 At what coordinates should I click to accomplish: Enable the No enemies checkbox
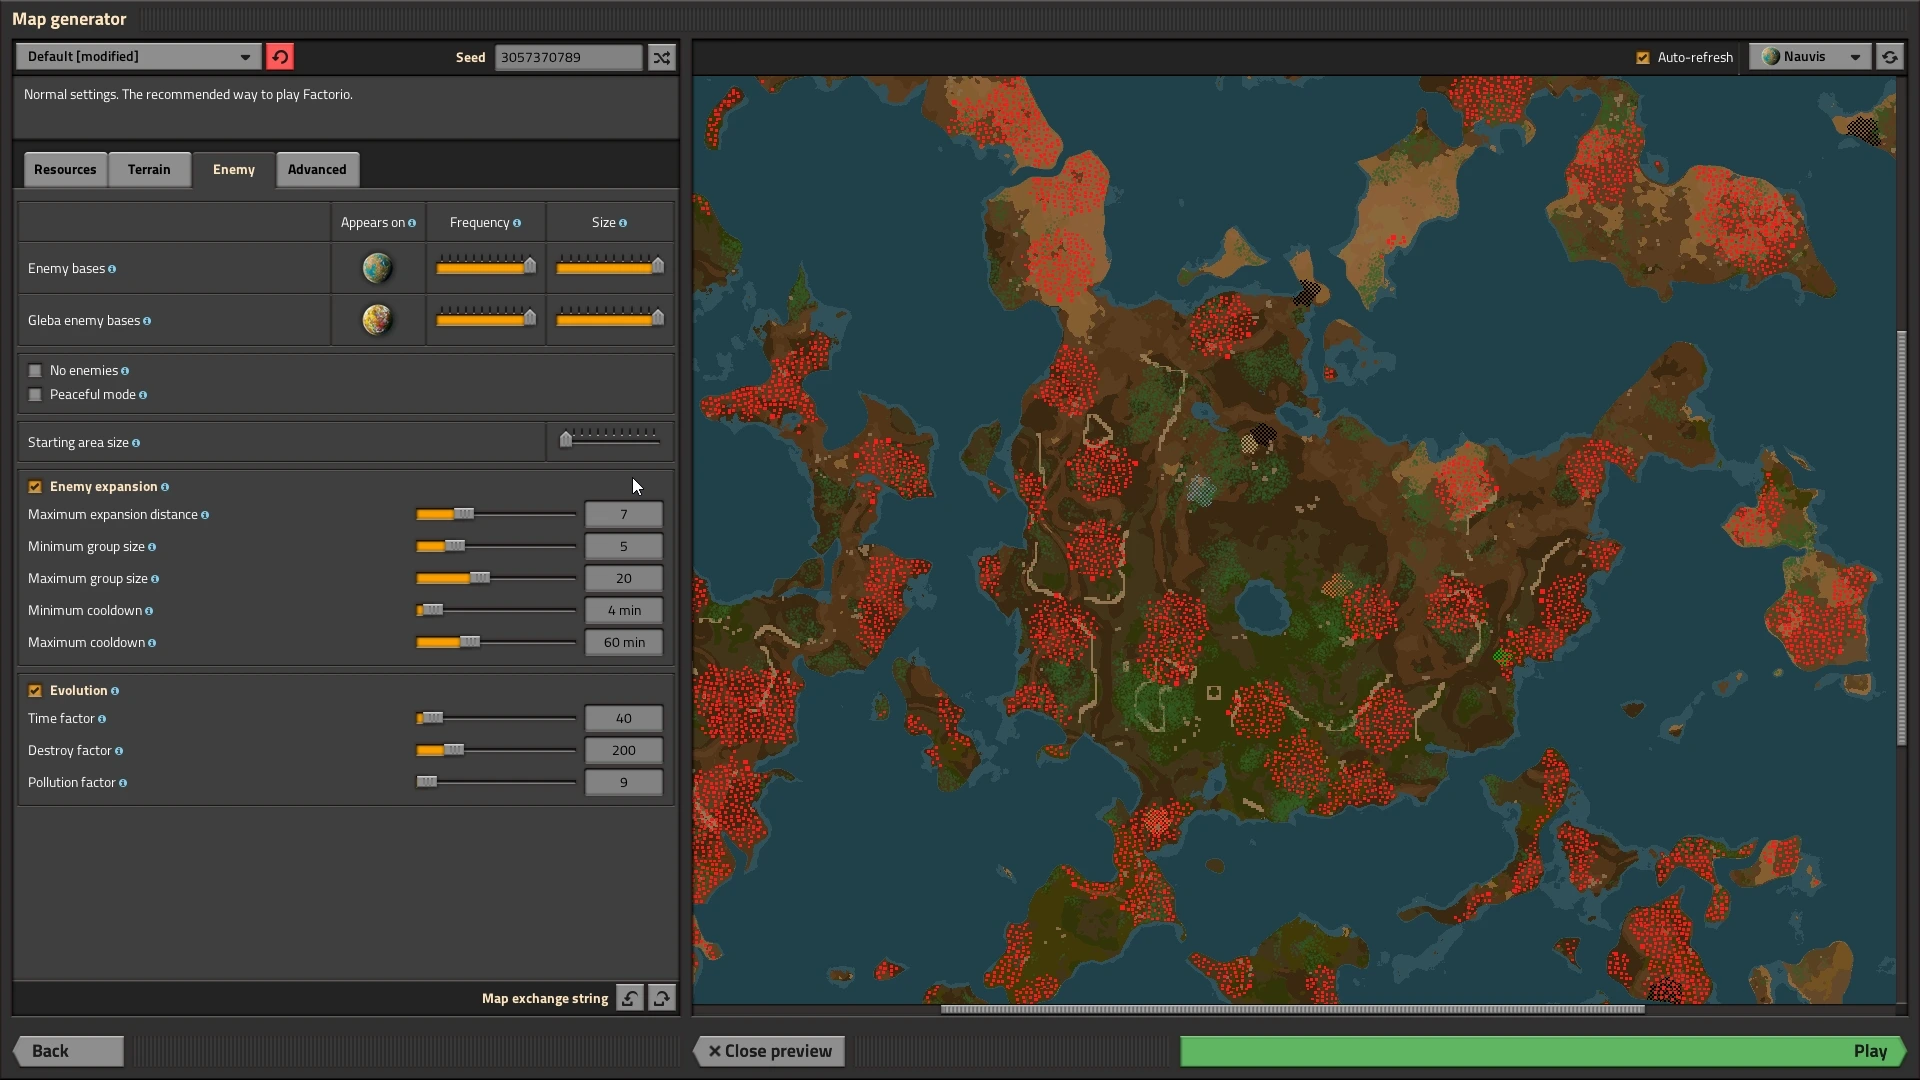point(36,371)
